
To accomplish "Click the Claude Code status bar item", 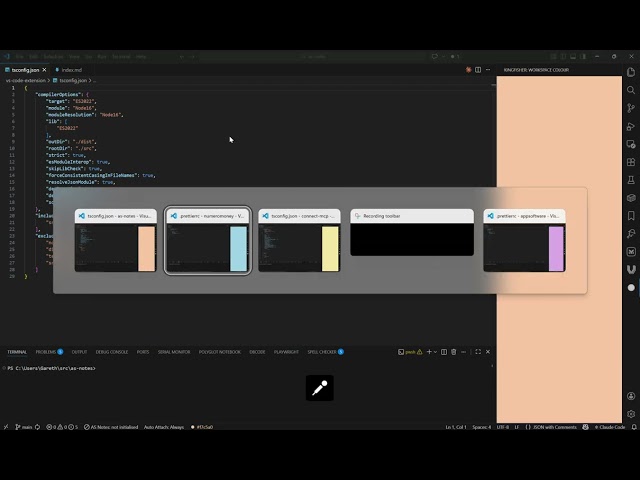I will (610, 427).
